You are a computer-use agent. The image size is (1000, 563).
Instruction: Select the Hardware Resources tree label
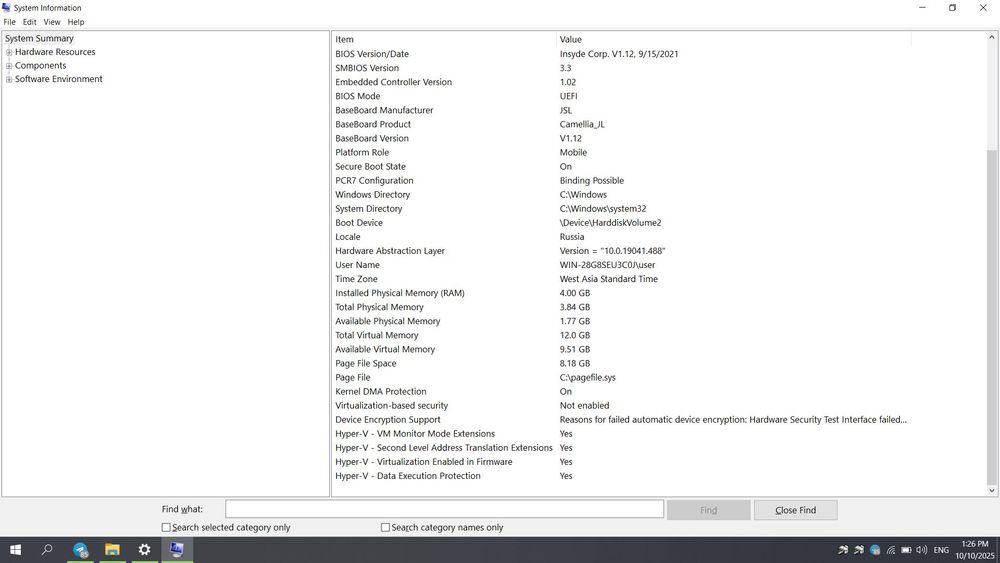55,52
